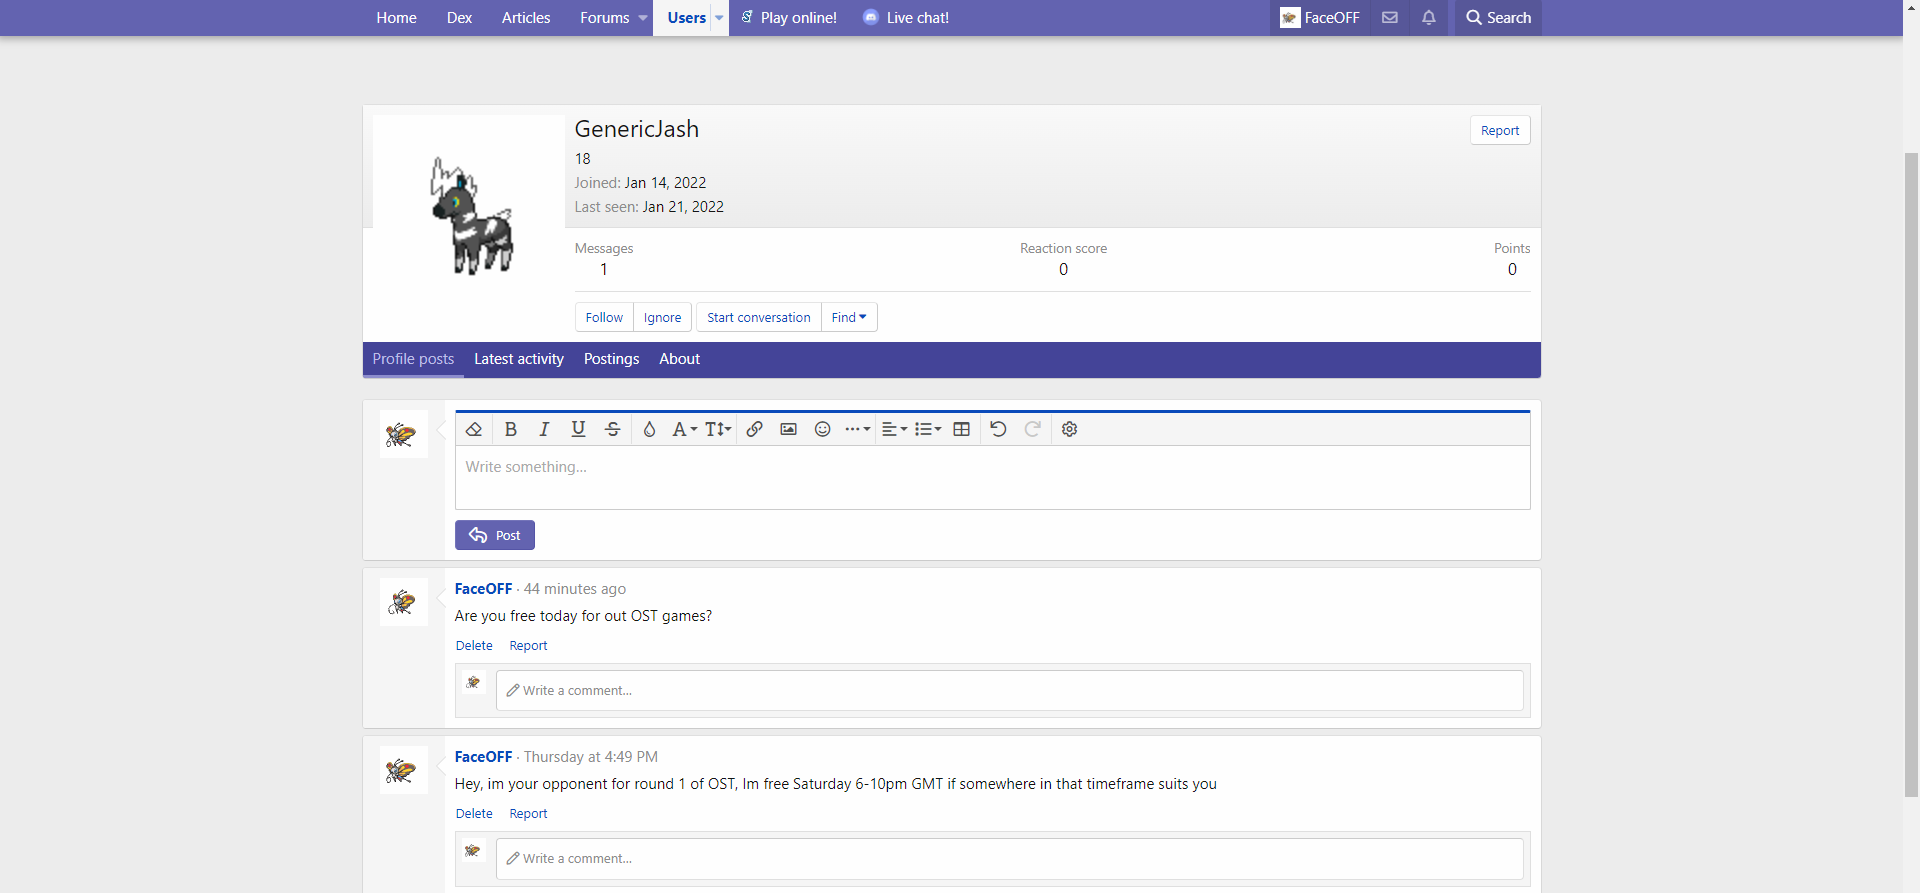Viewport: 1920px width, 893px height.
Task: Open Dex in navigation bar
Action: [x=459, y=18]
